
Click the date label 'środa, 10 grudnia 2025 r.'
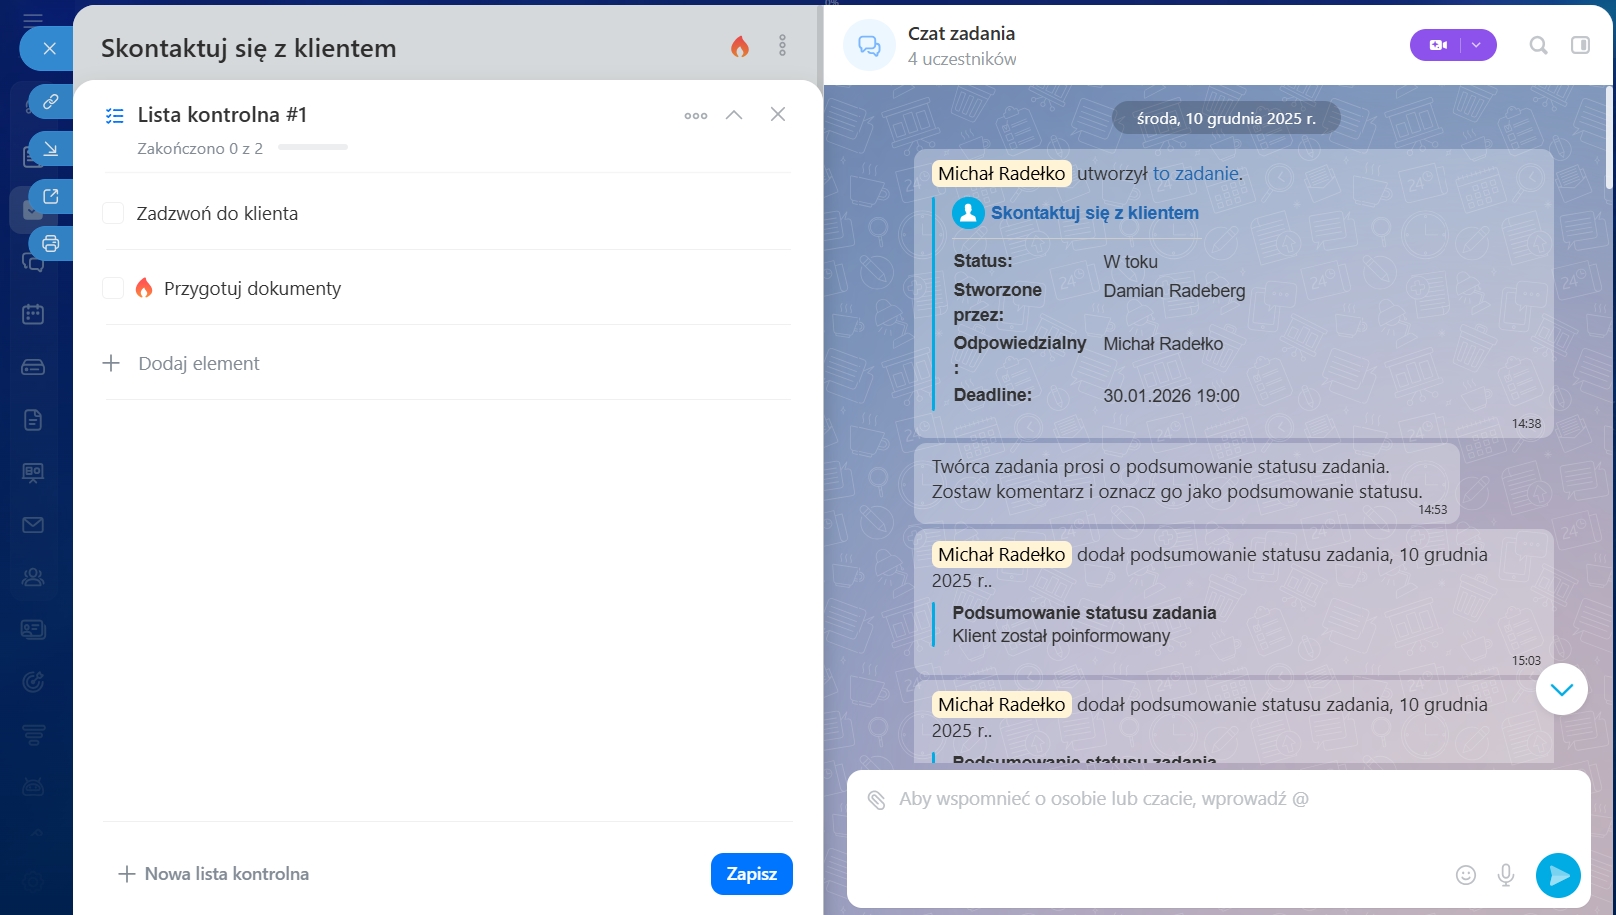click(x=1226, y=118)
